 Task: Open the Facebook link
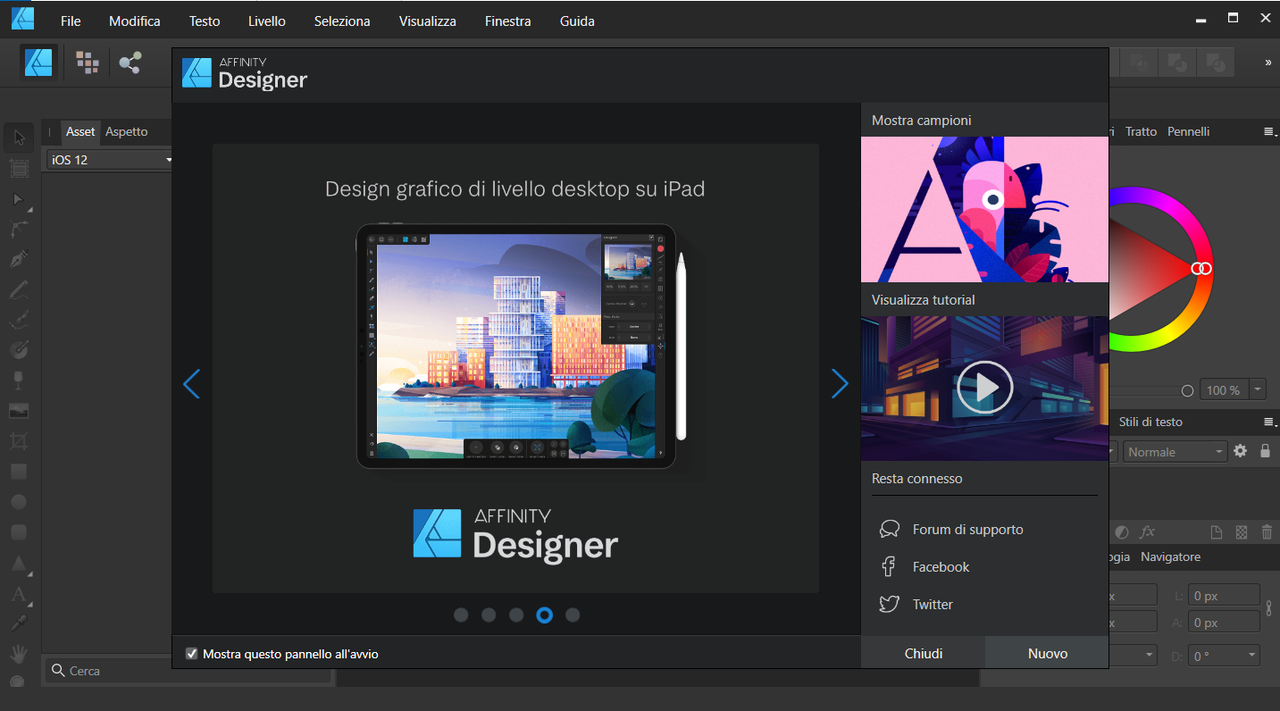pos(941,567)
